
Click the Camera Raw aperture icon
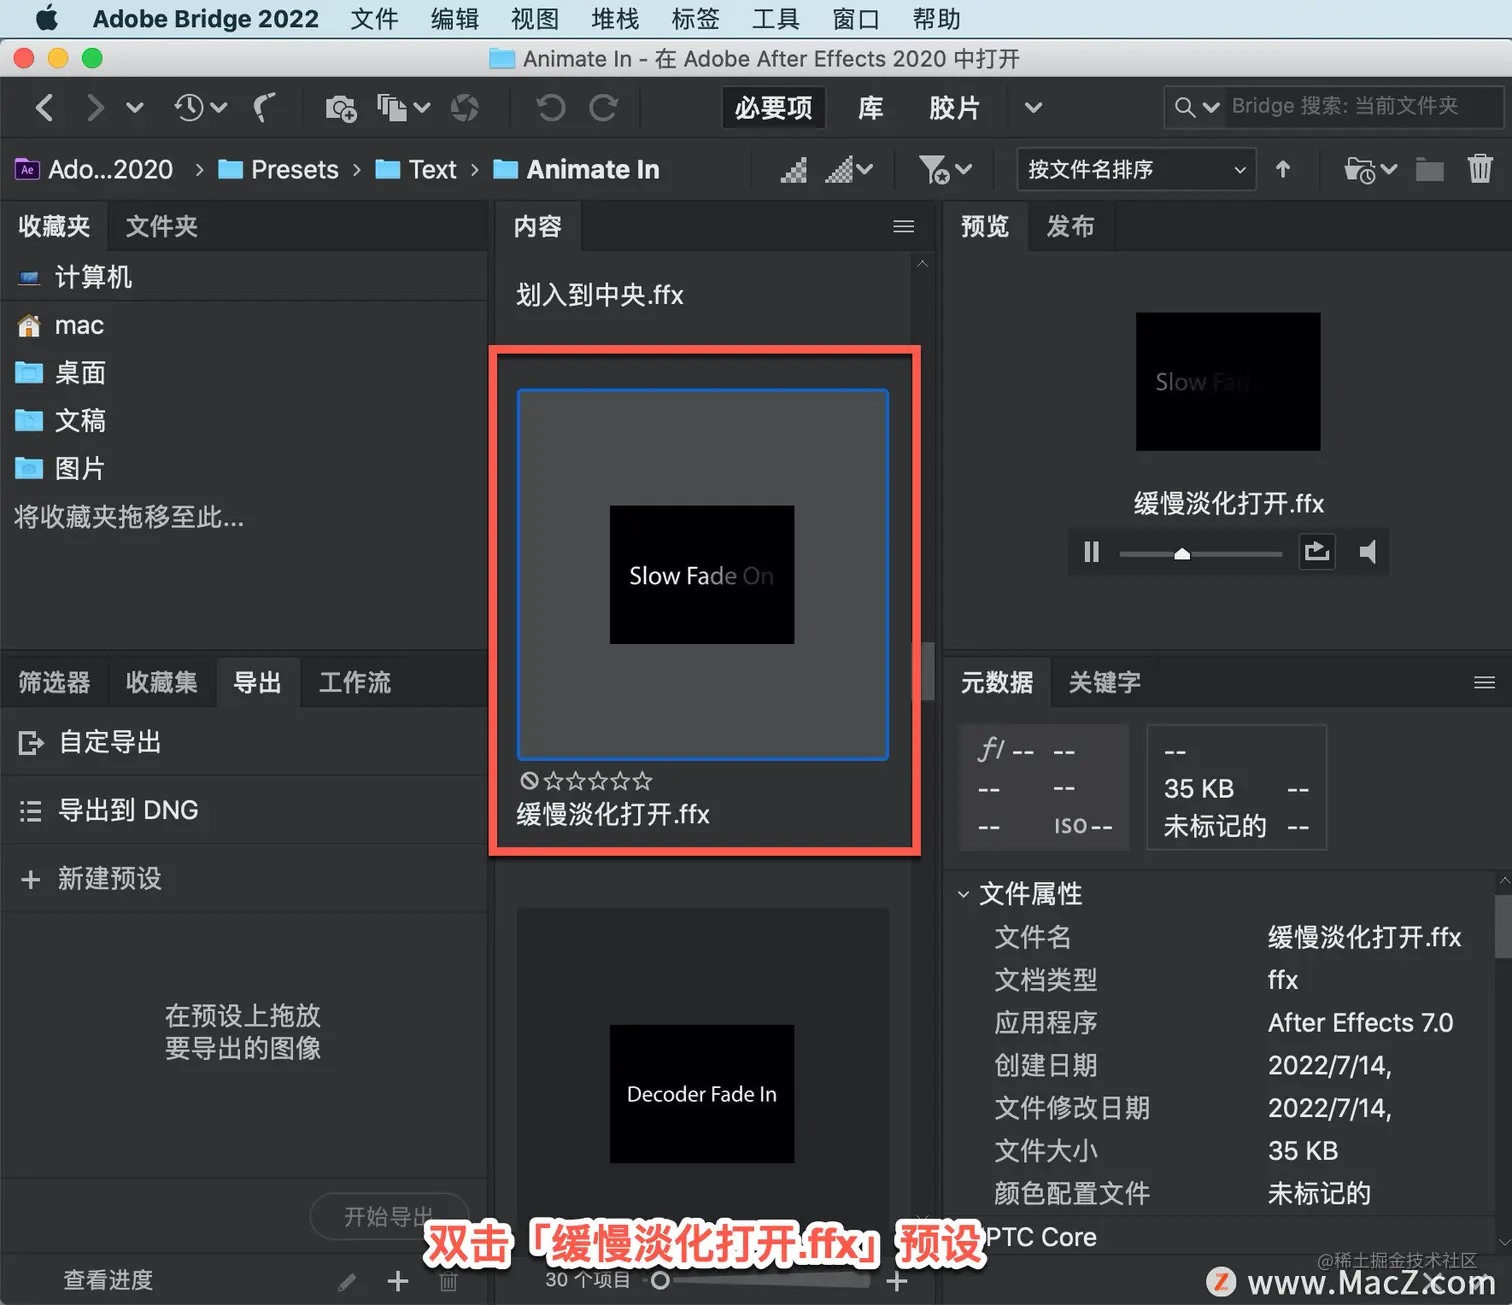tap(464, 107)
